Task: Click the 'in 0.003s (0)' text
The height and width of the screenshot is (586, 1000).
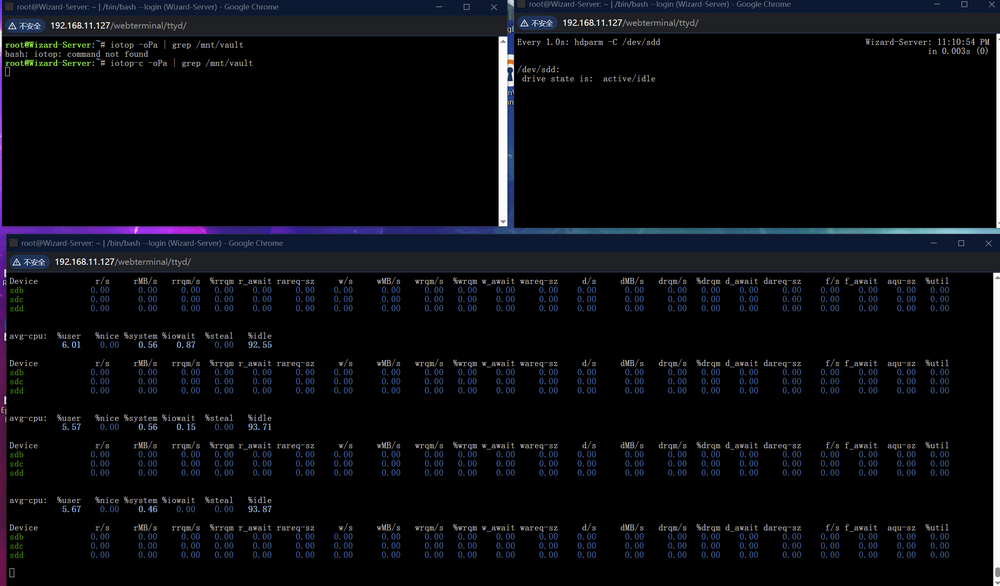Action: 959,51
